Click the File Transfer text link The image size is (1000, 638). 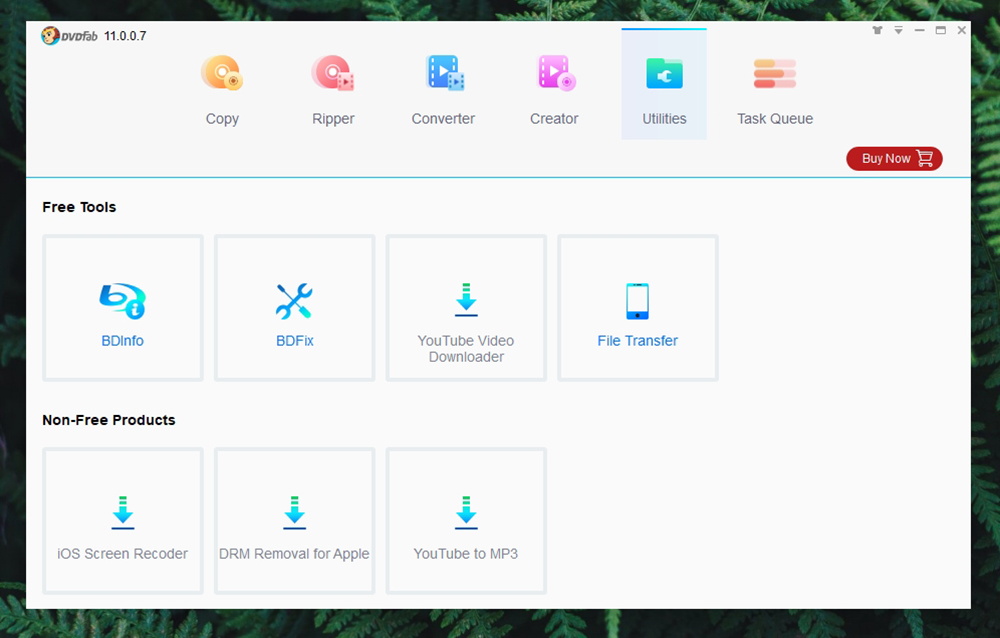click(637, 341)
